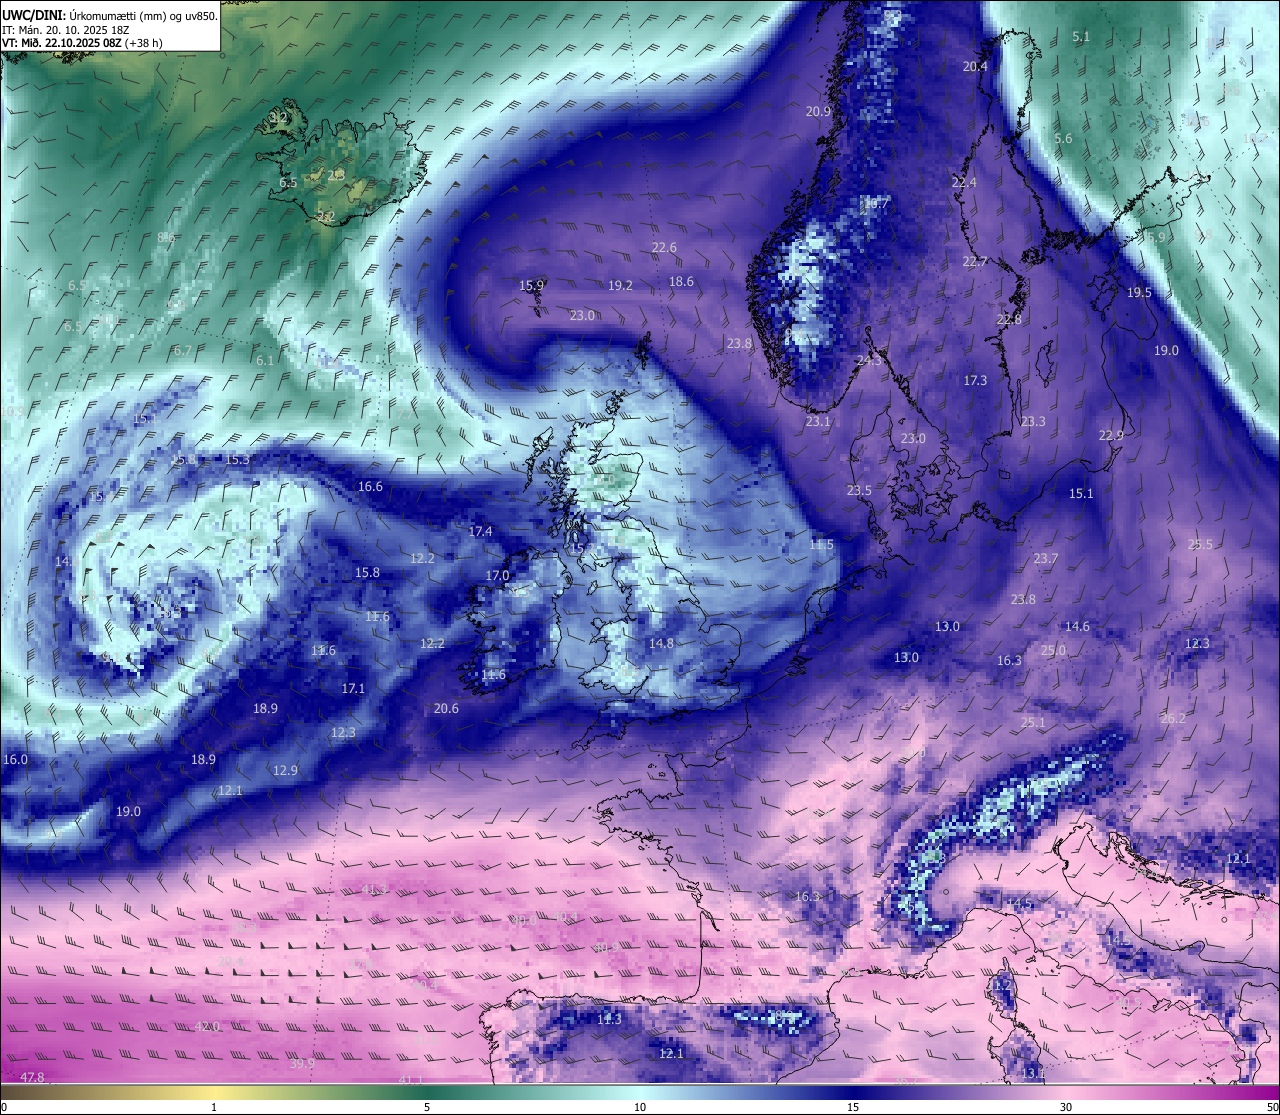Viewport: 1280px width, 1115px height.
Task: Click the 12.9 map value
Action: click(x=285, y=771)
